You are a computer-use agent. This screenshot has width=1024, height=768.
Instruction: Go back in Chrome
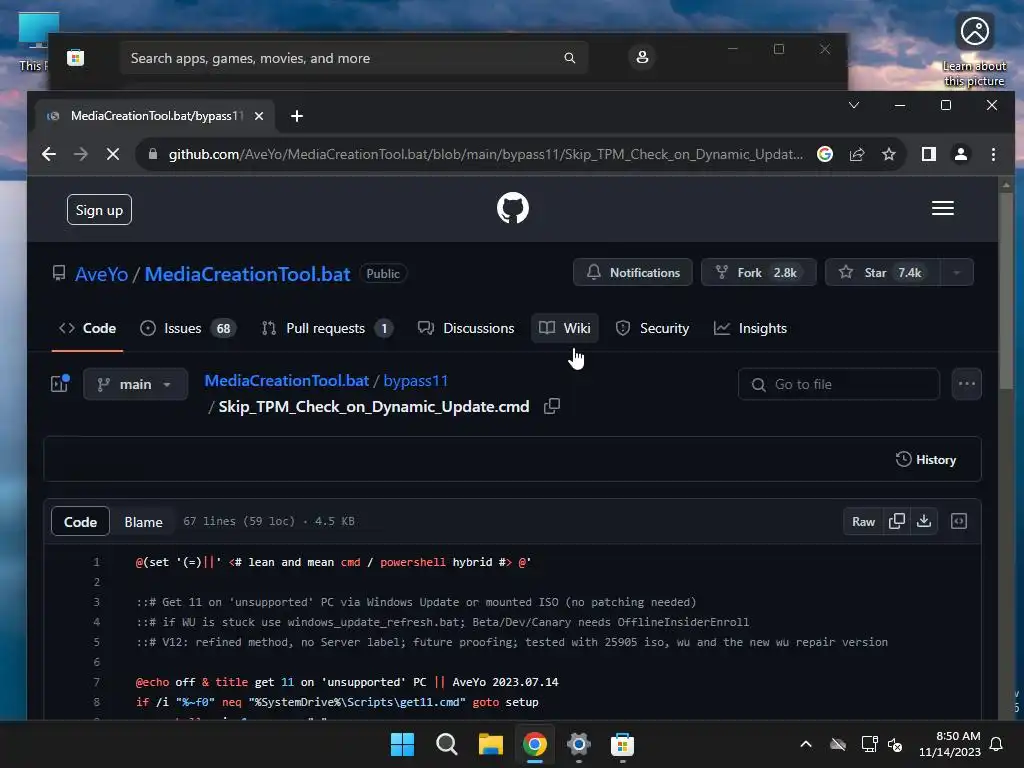(x=49, y=154)
